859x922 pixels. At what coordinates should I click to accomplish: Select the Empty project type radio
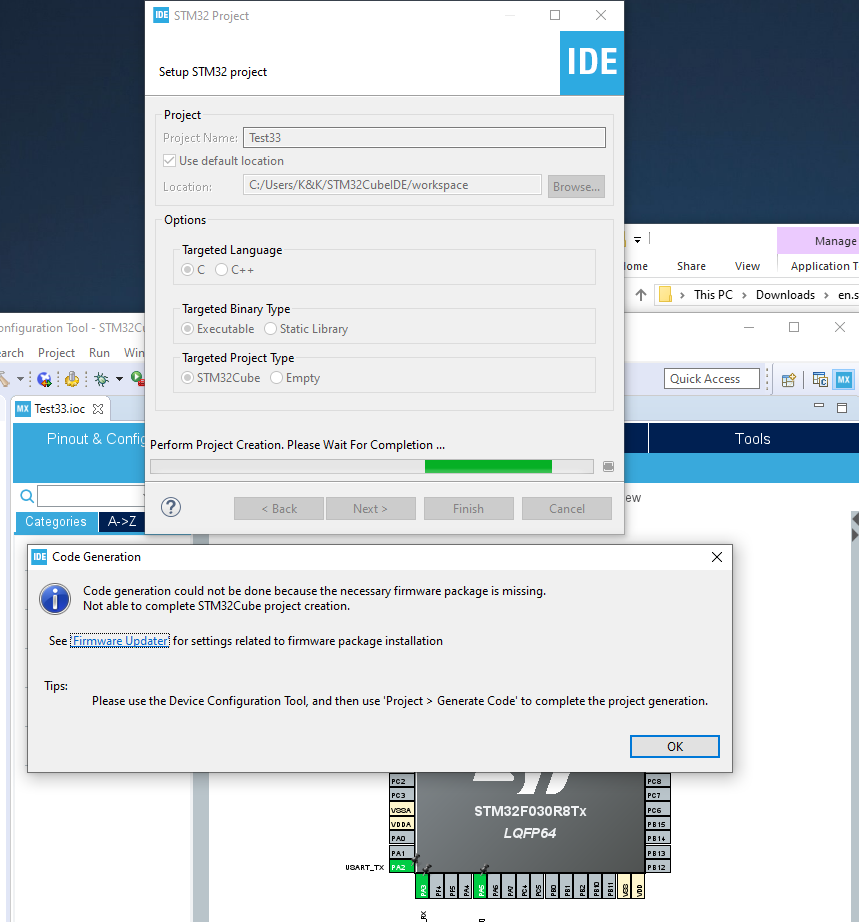click(x=276, y=378)
